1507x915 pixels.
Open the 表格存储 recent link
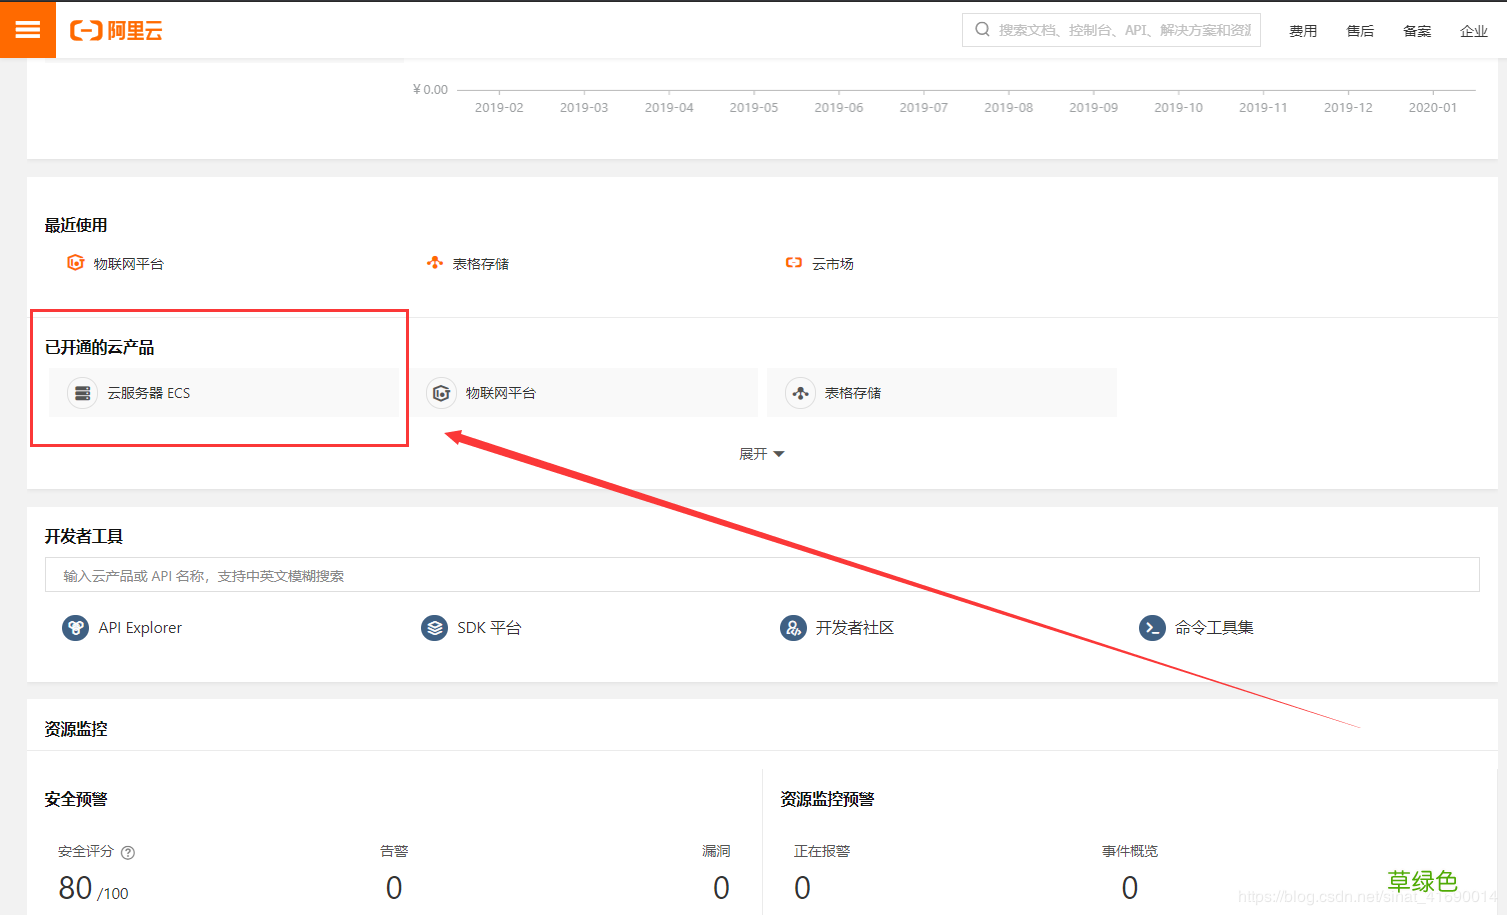point(480,264)
